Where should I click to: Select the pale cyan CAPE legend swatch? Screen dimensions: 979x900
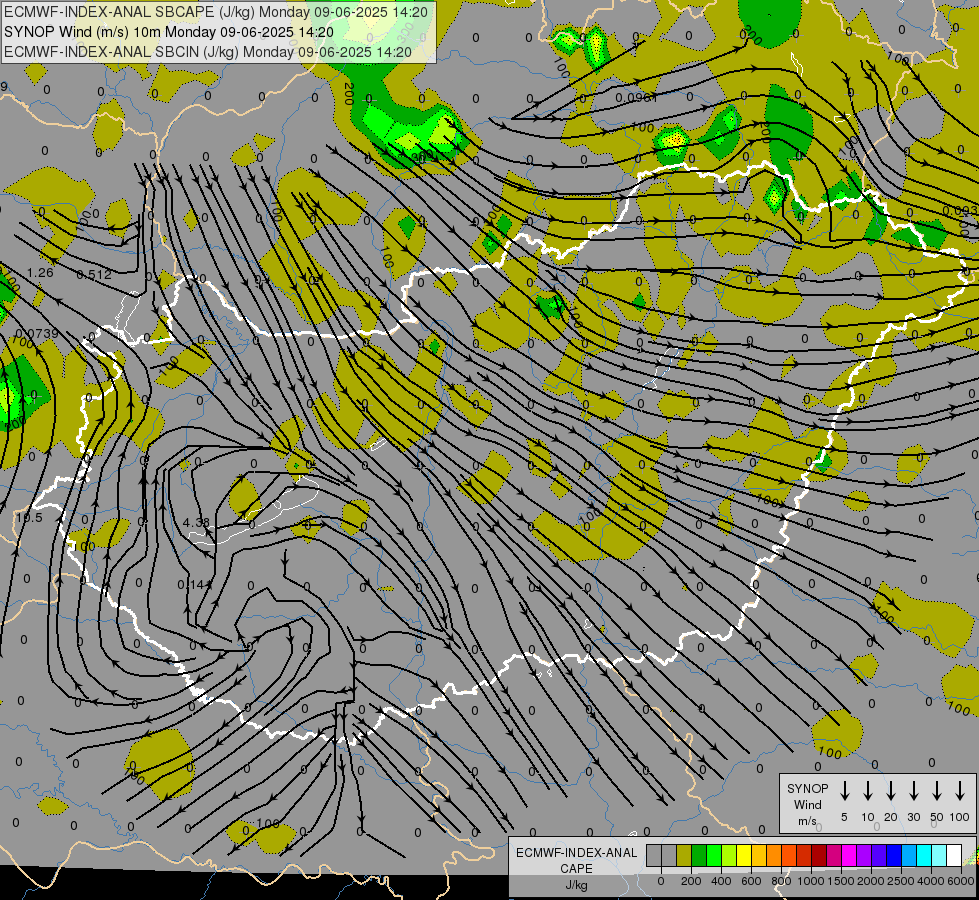pyautogui.click(x=940, y=855)
